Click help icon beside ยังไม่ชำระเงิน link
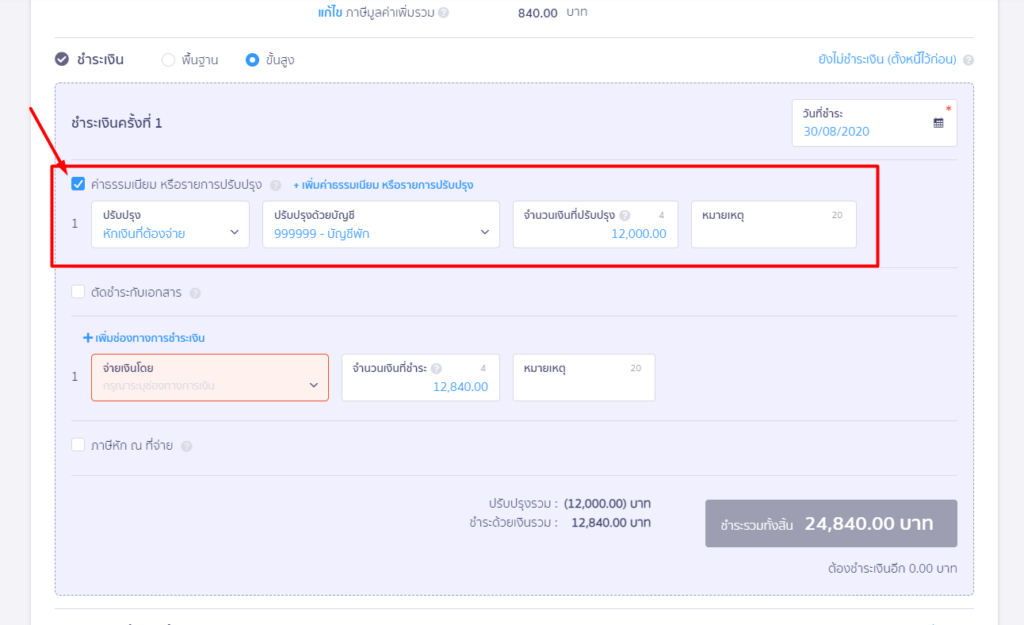The image size is (1024, 625). click(x=968, y=60)
